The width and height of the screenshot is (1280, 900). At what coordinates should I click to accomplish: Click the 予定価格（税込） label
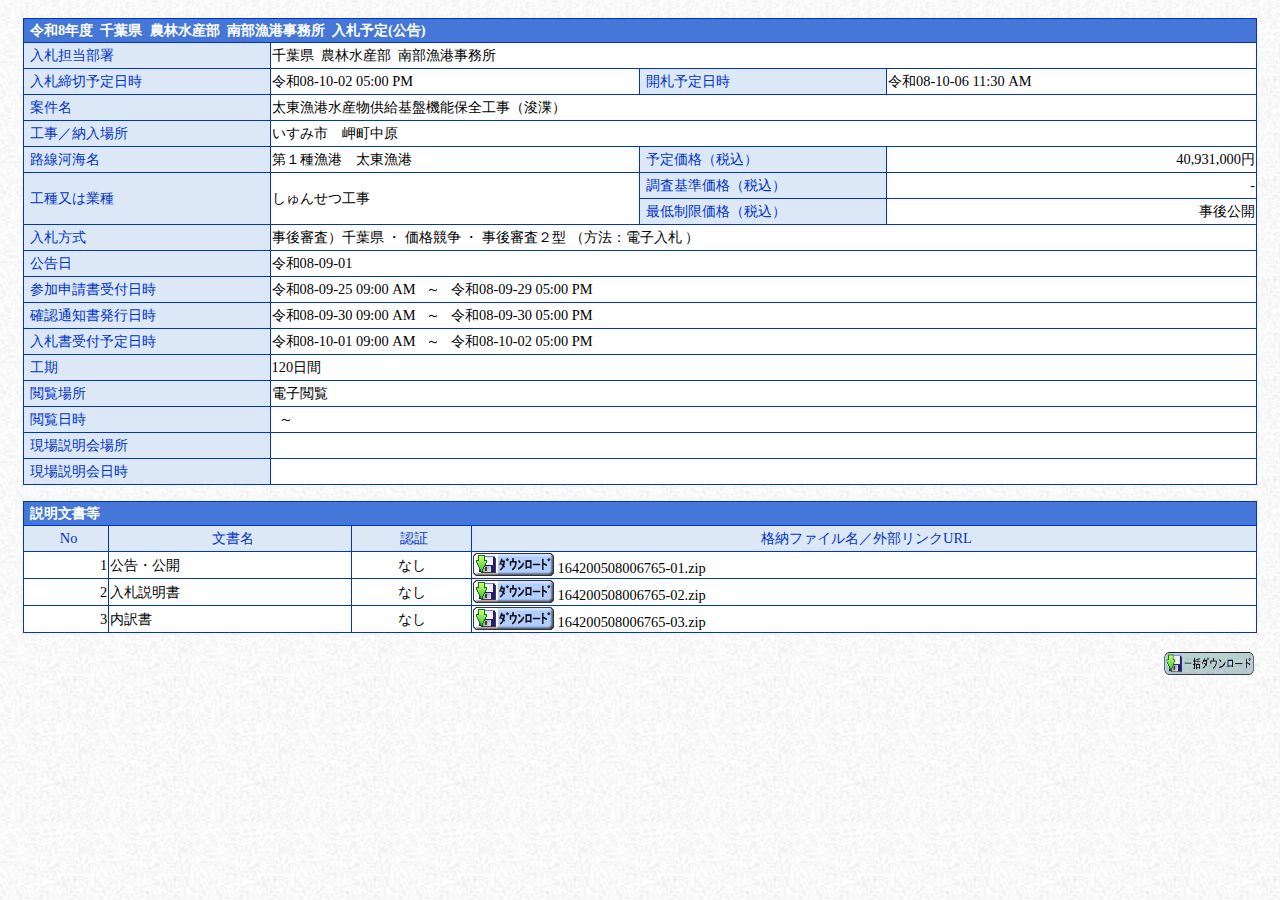pos(763,159)
